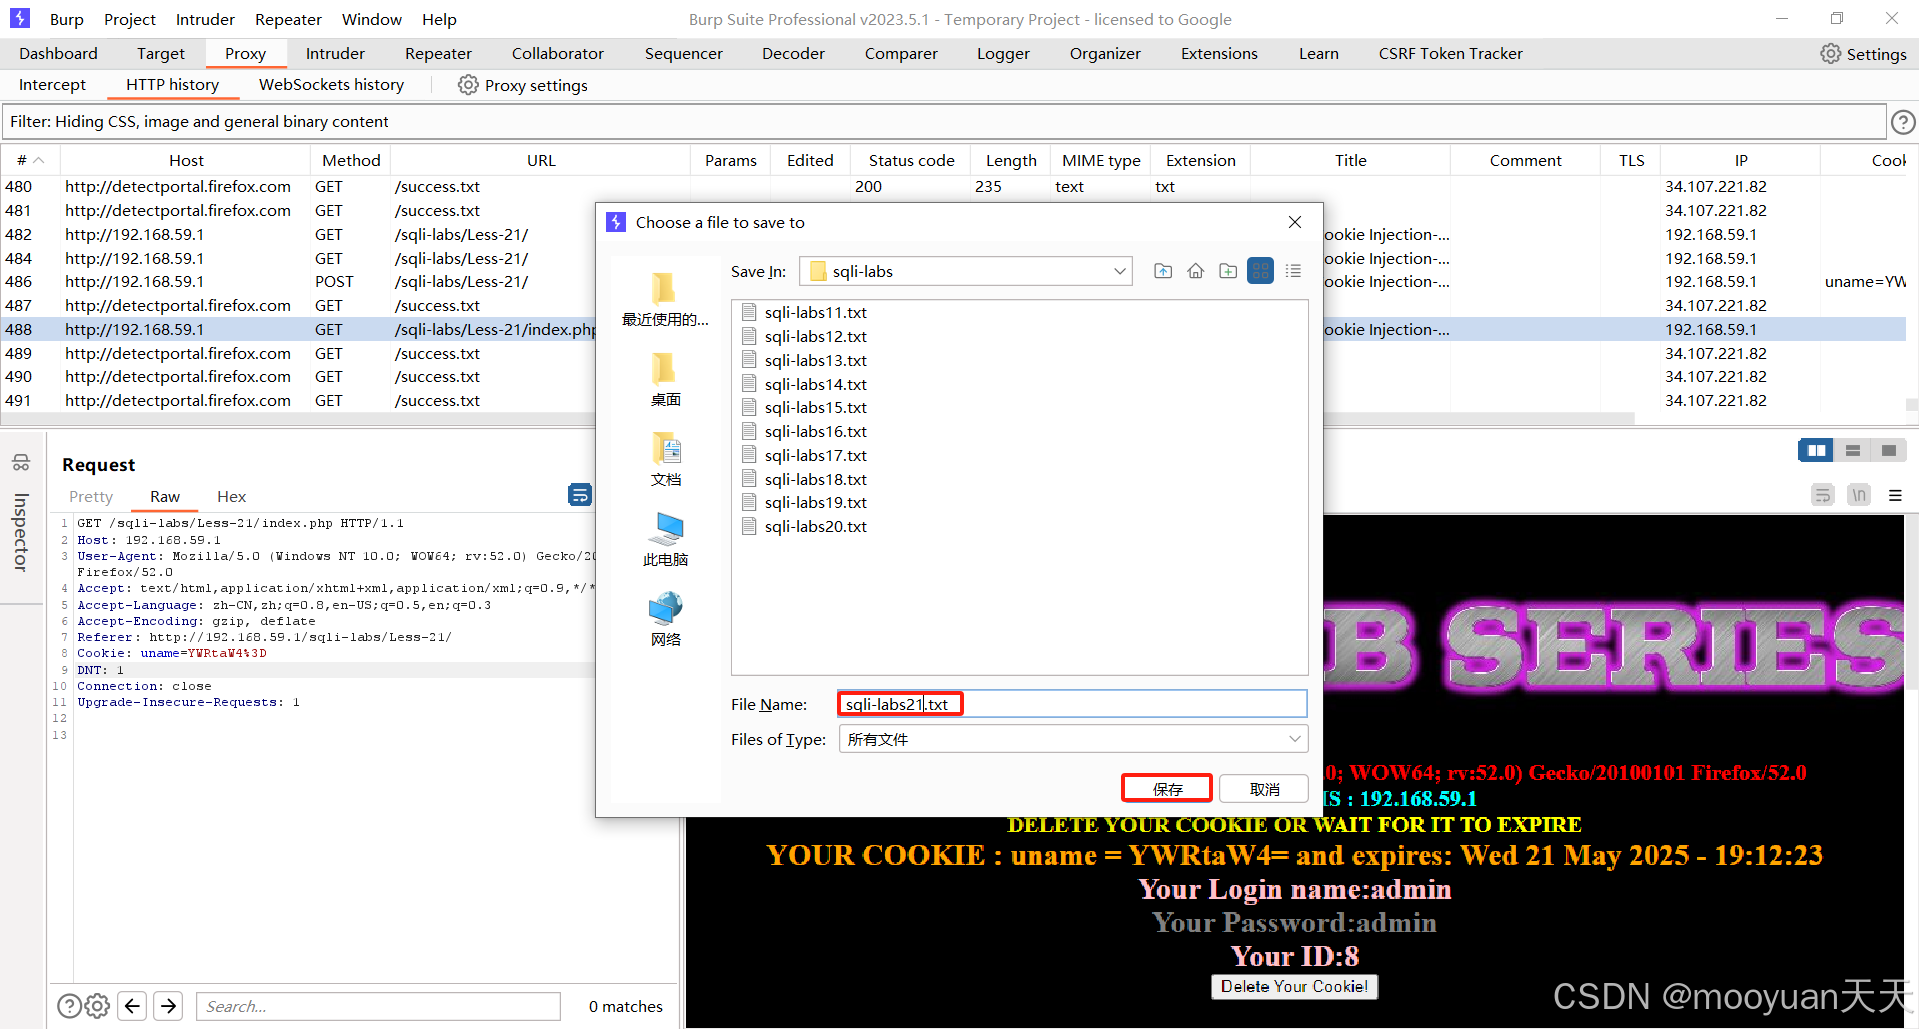
Task: Select combined tab layout view icon
Action: pyautogui.click(x=1889, y=451)
